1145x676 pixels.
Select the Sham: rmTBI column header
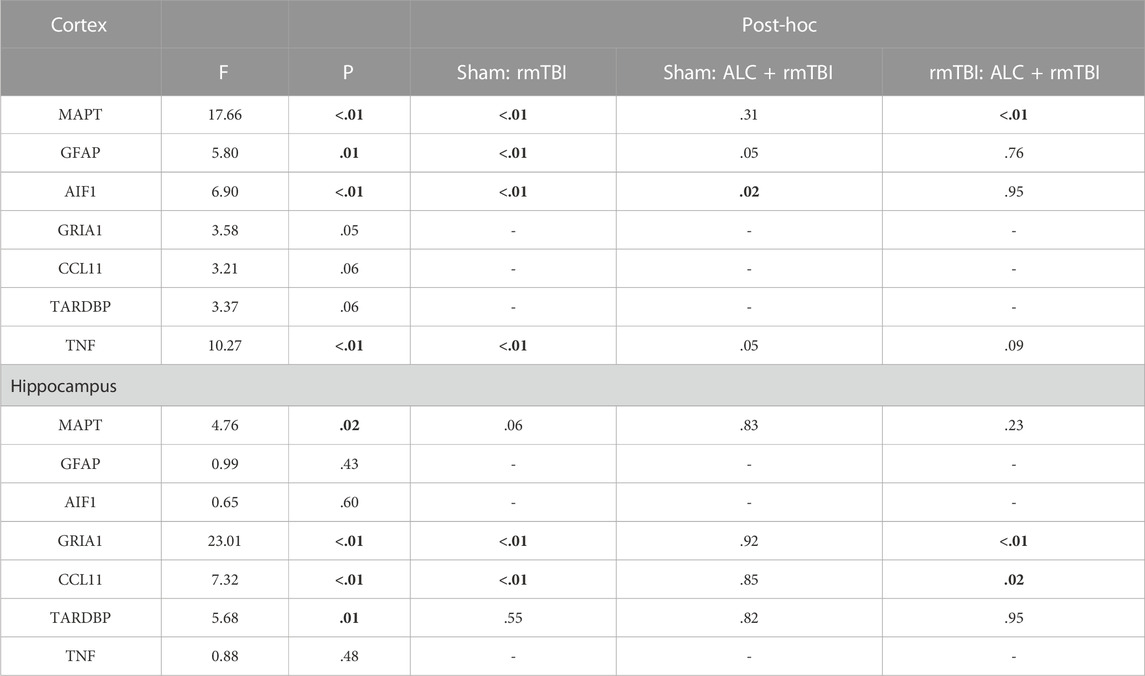click(512, 72)
